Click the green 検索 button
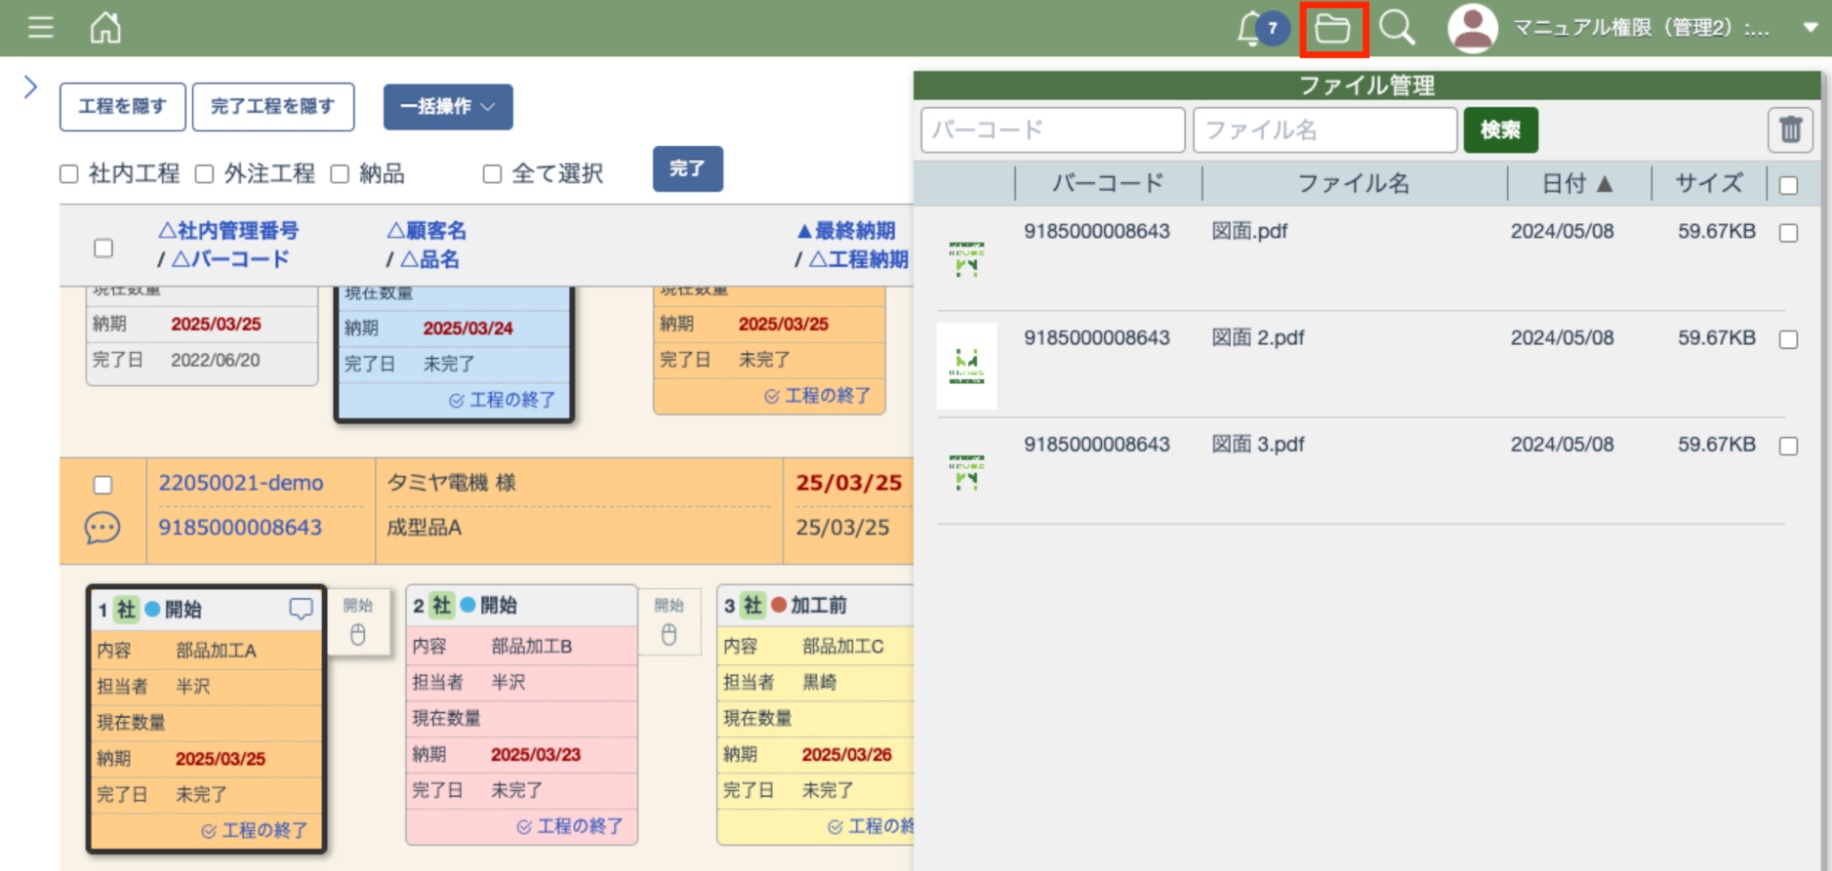Image resolution: width=1832 pixels, height=871 pixels. [1500, 130]
